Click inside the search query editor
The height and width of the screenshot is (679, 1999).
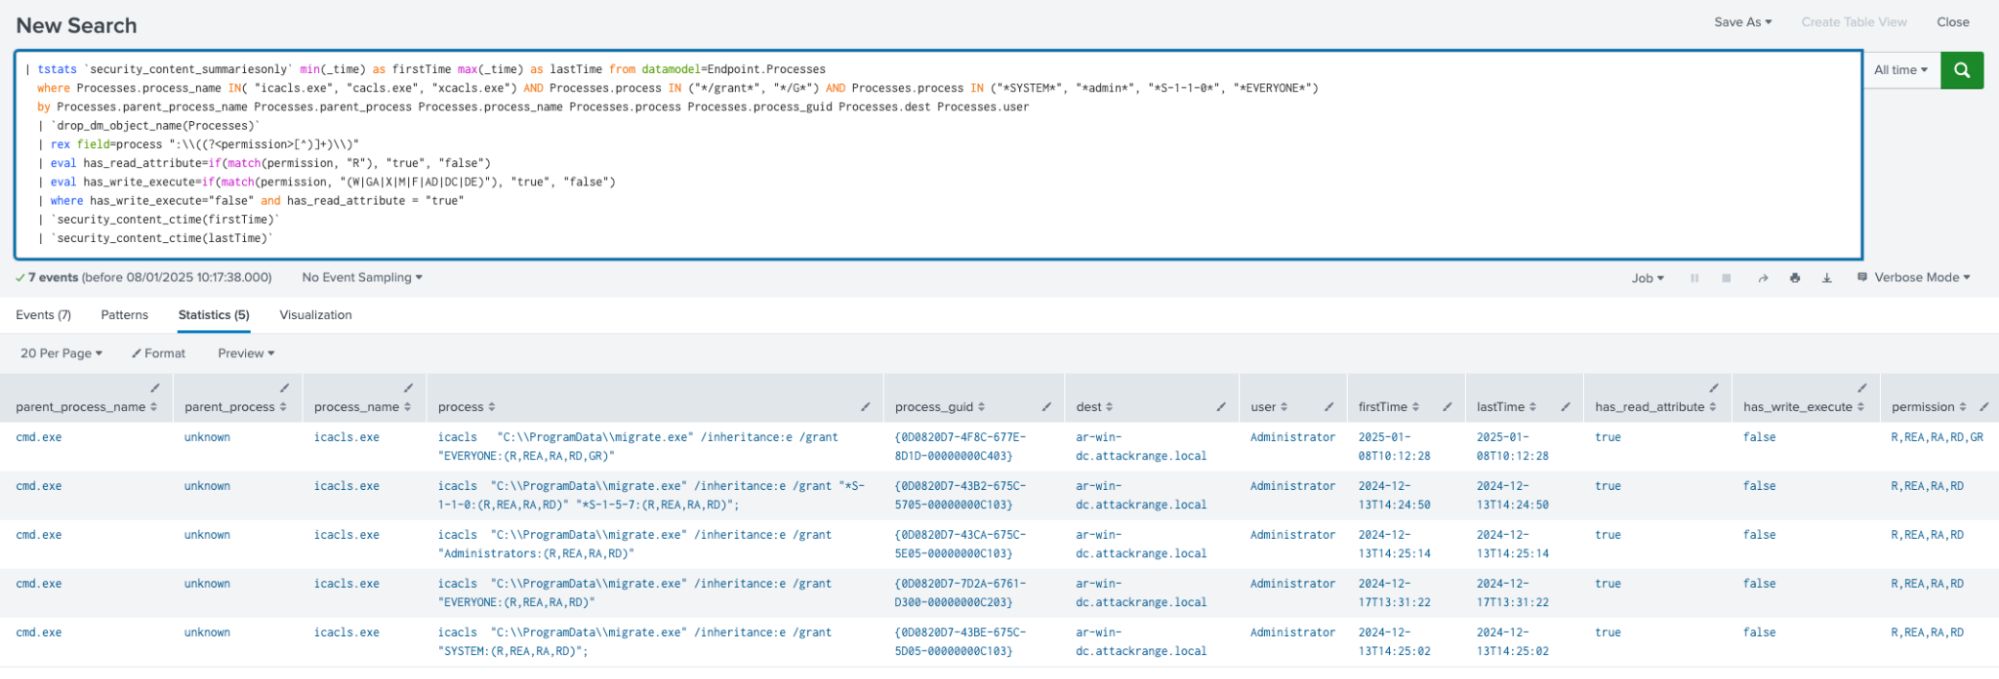tap(938, 154)
